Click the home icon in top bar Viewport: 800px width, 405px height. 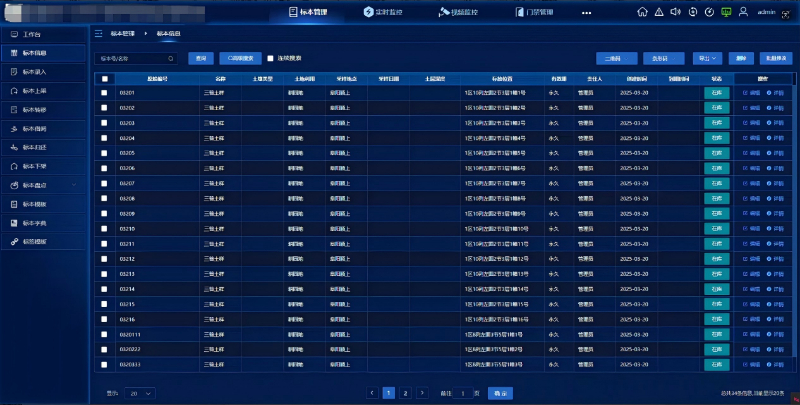[x=641, y=12]
